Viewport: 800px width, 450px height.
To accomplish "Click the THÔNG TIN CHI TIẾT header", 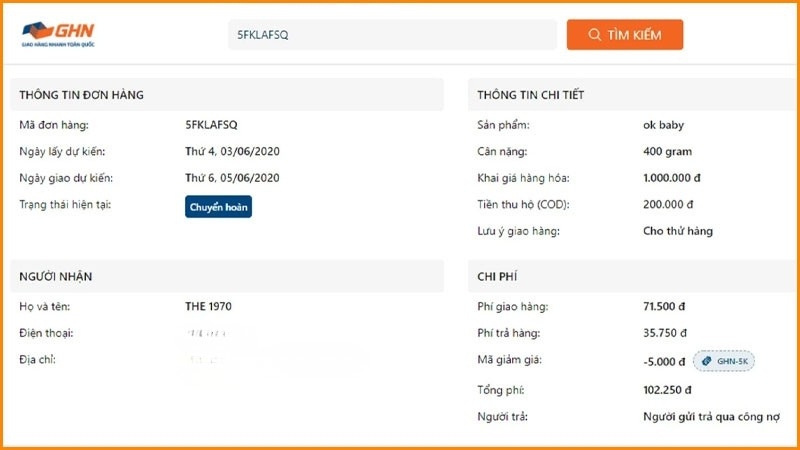I will tap(530, 95).
